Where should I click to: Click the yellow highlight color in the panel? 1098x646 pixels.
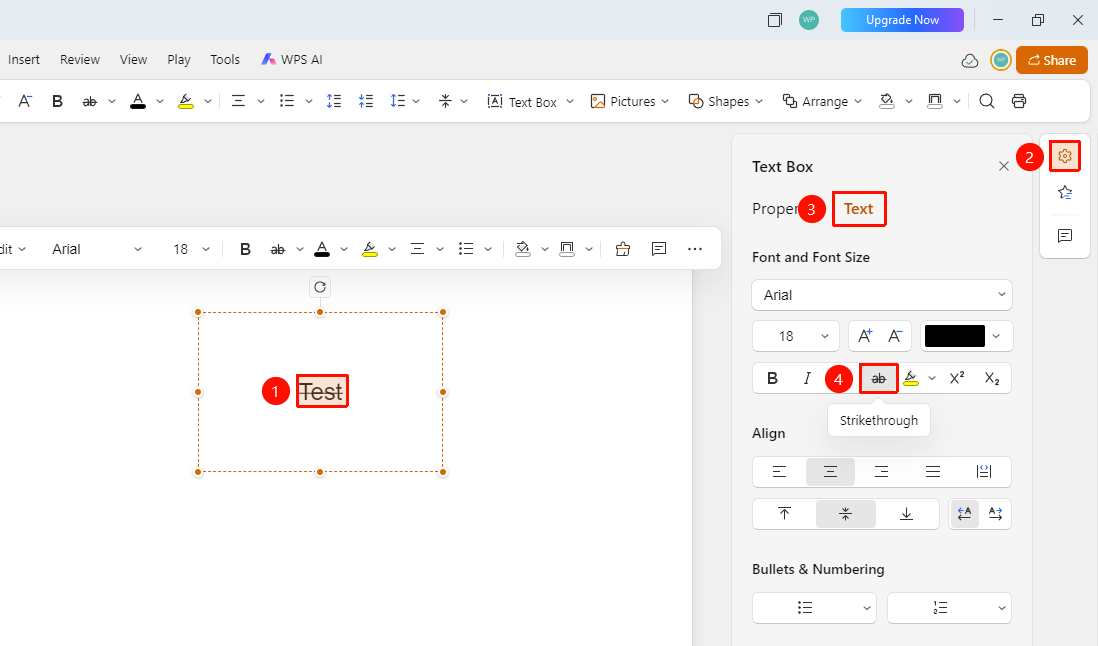click(911, 379)
